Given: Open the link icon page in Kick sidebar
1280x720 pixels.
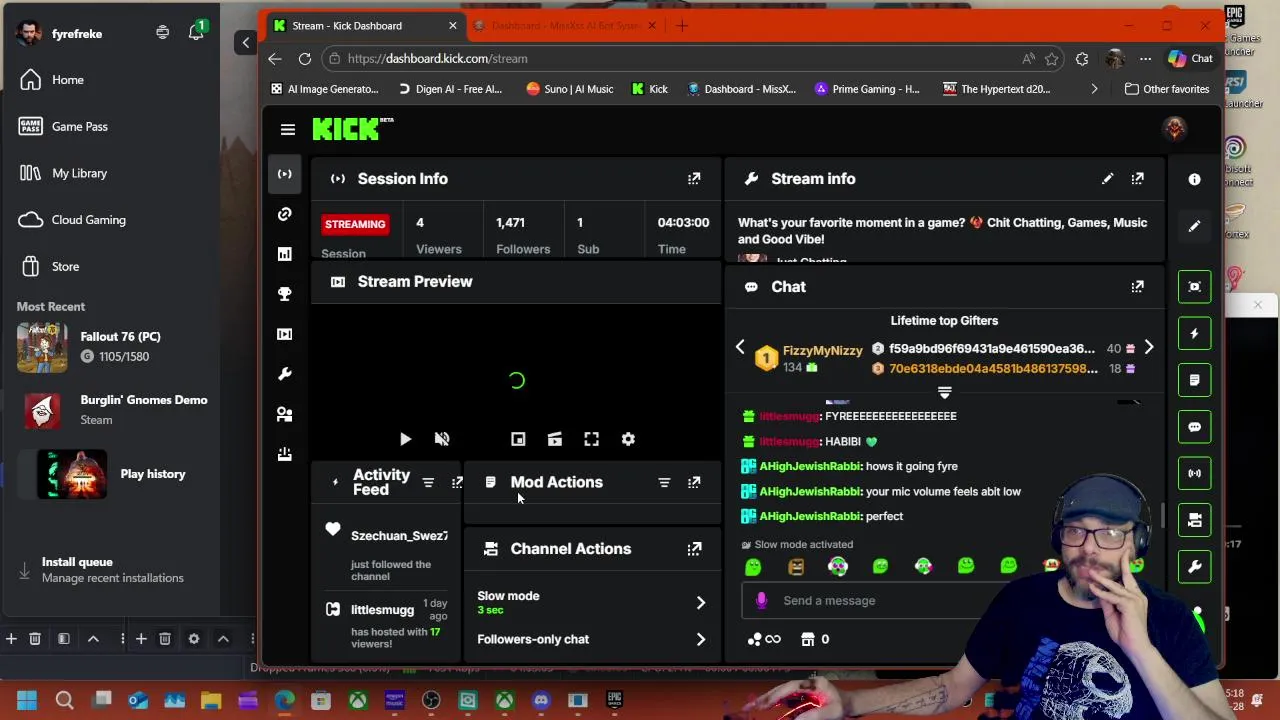Looking at the screenshot, I should point(285,214).
